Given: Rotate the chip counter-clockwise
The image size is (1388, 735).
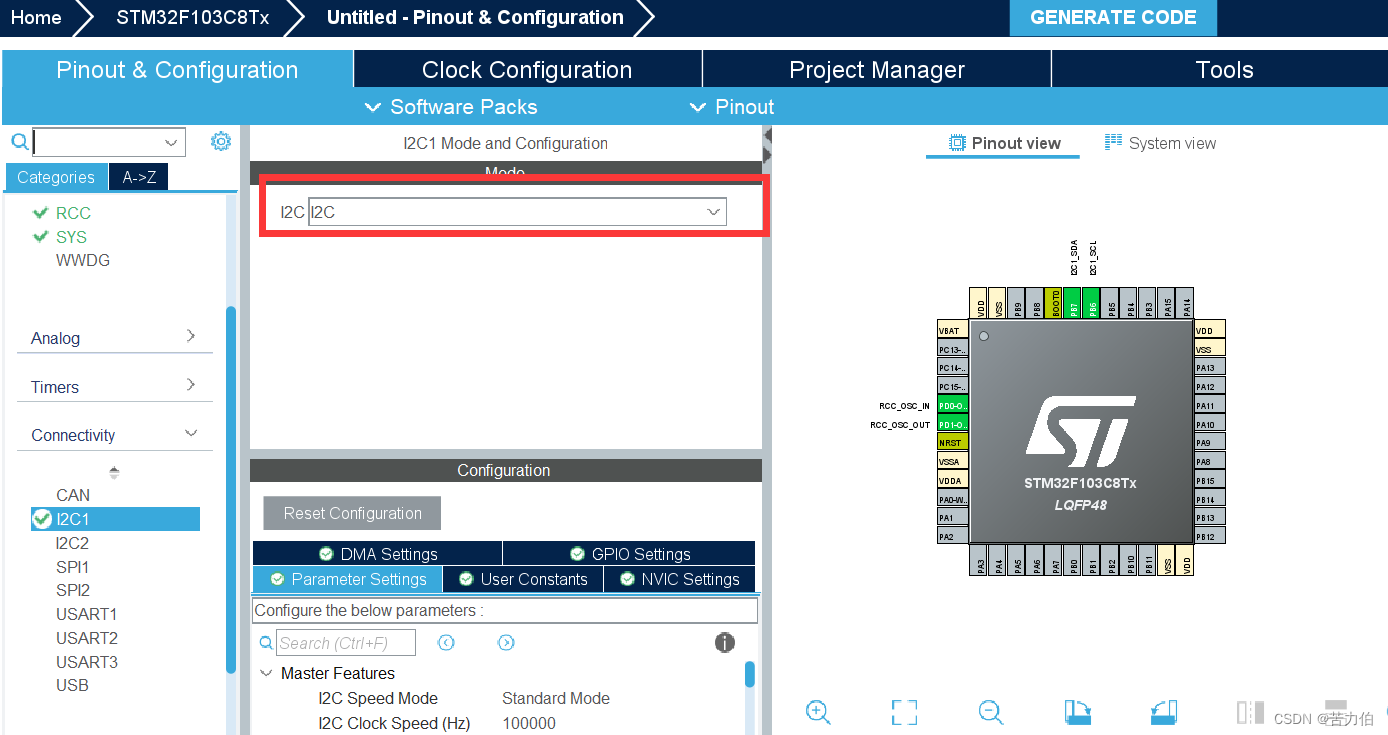Looking at the screenshot, I should (x=1164, y=712).
